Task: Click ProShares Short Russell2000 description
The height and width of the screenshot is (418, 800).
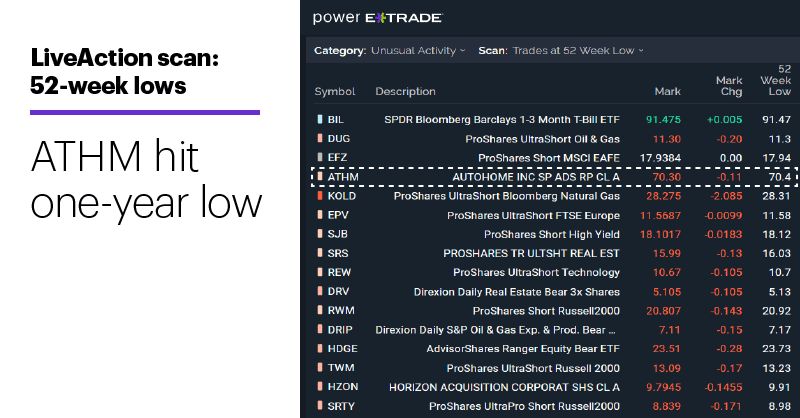Action: tap(546, 311)
